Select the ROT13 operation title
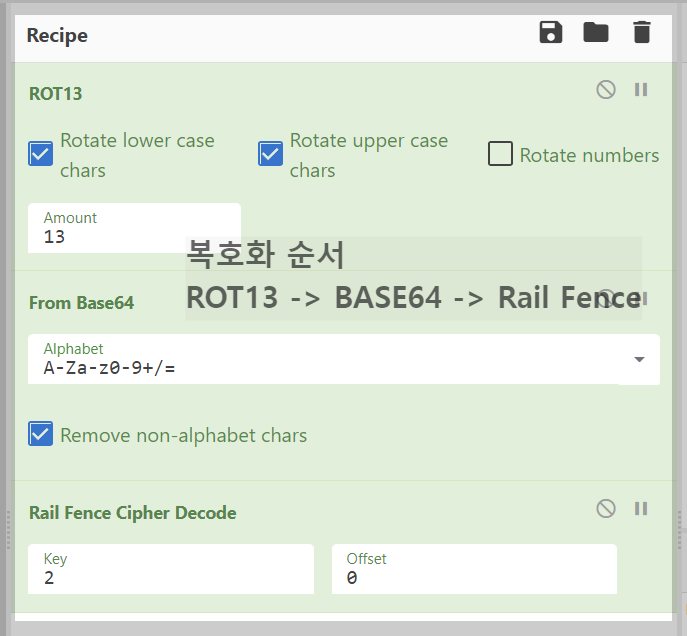Screen dimensions: 687x636 click(x=56, y=94)
